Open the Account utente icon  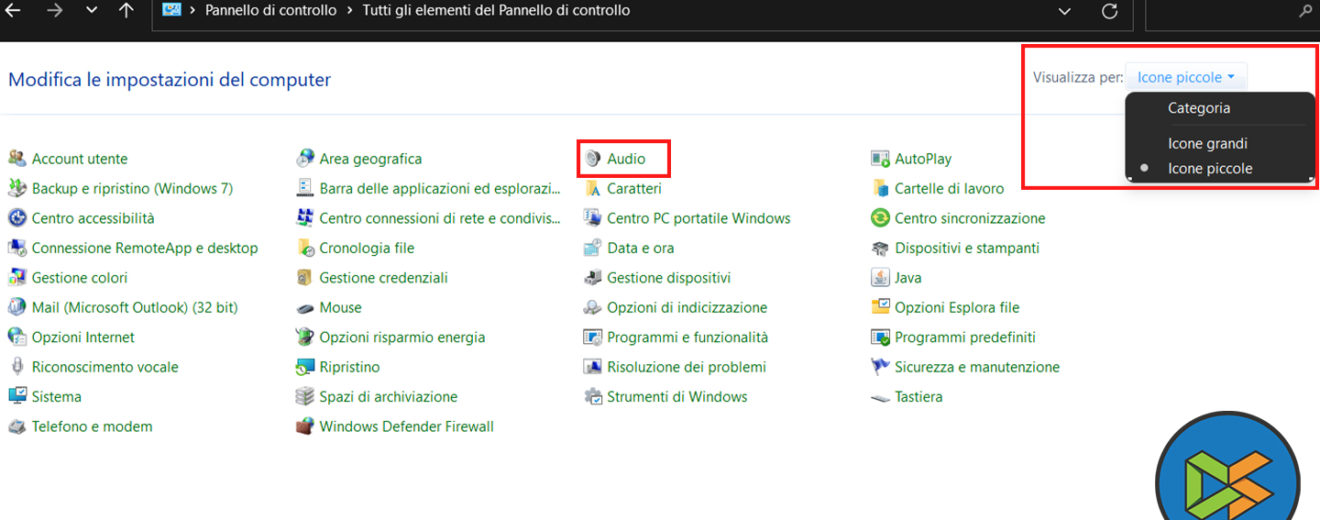17,159
